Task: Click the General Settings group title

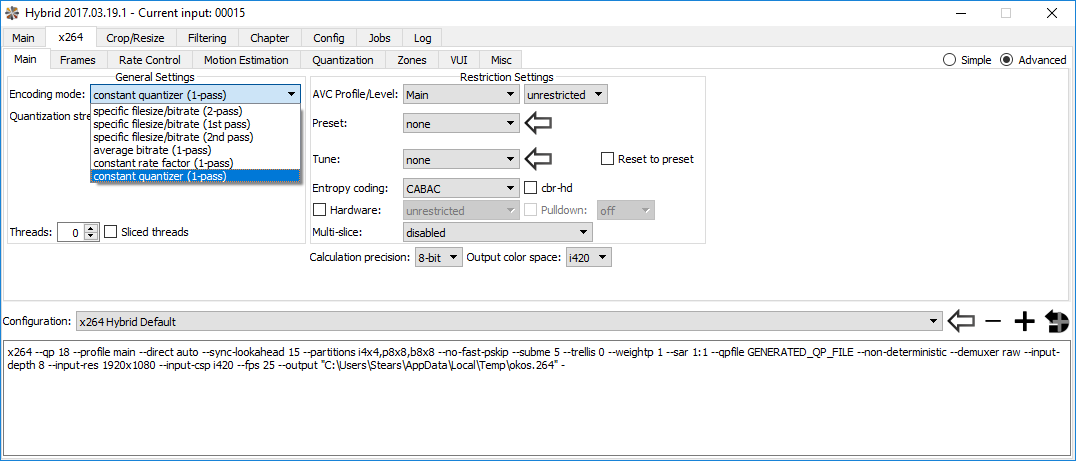Action: pos(154,77)
